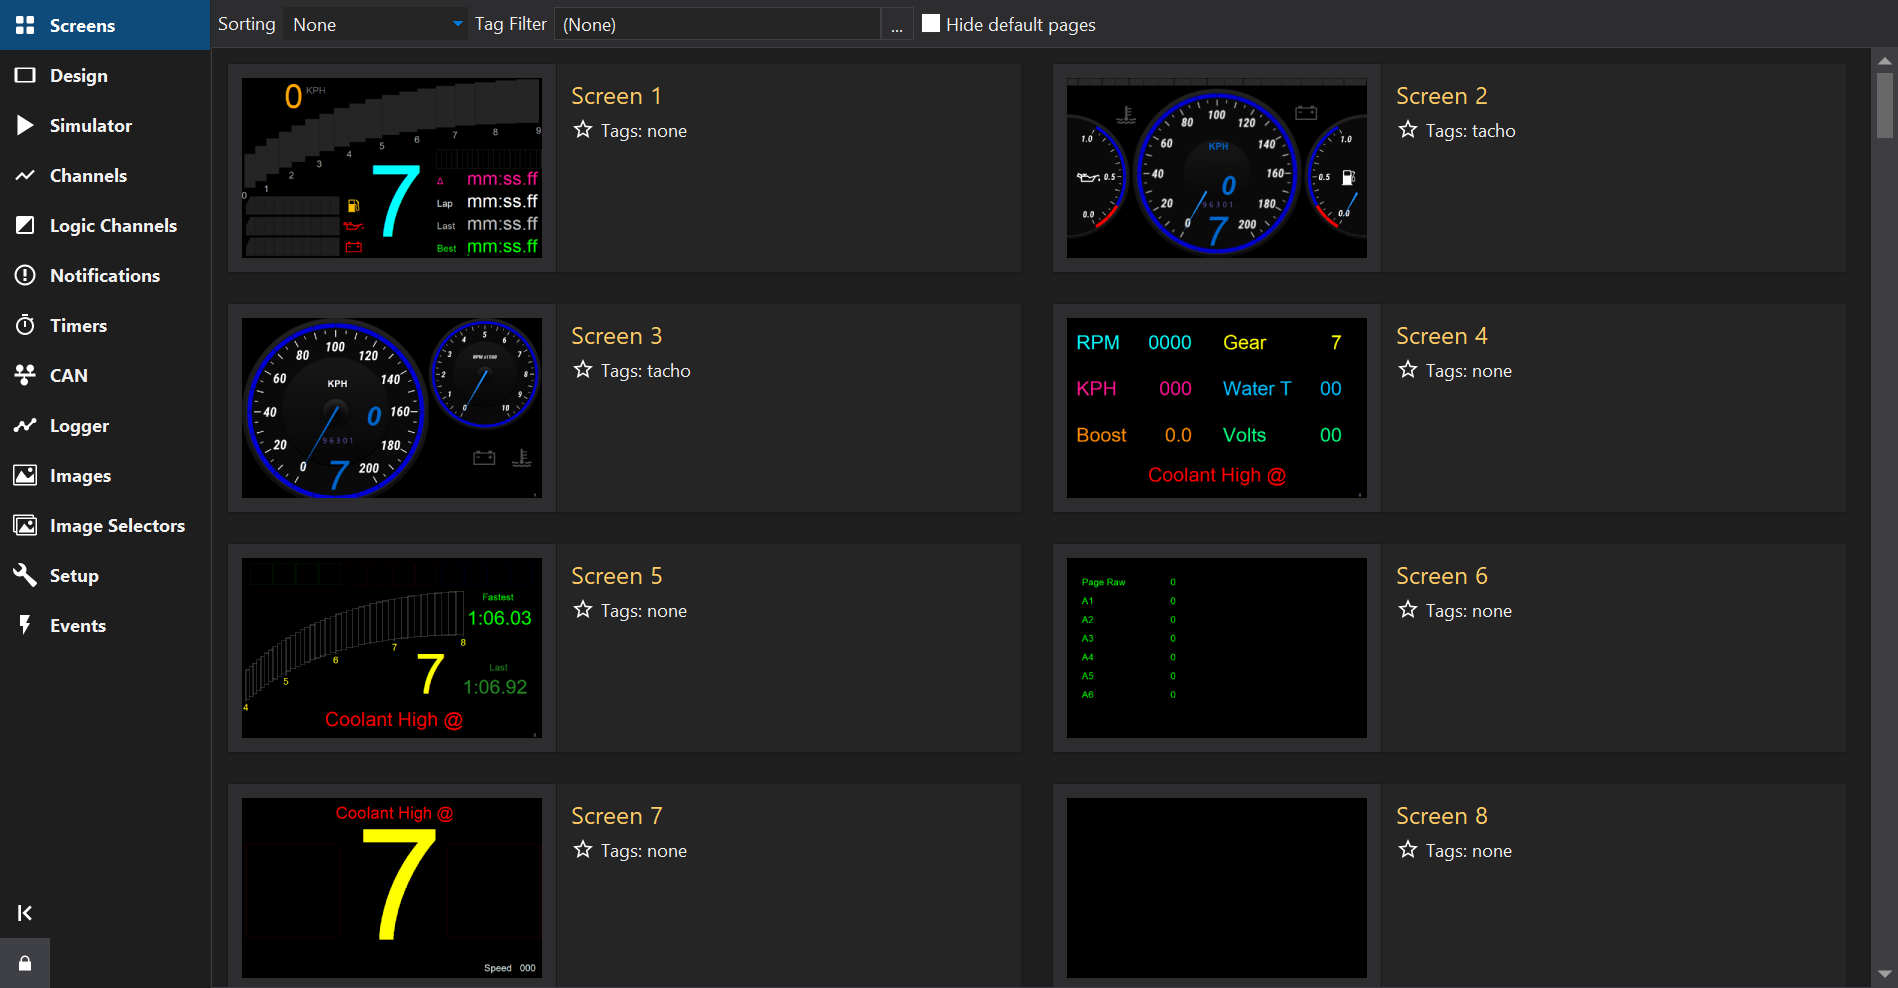The width and height of the screenshot is (1898, 988).
Task: Switch to the Design section
Action: click(x=78, y=75)
